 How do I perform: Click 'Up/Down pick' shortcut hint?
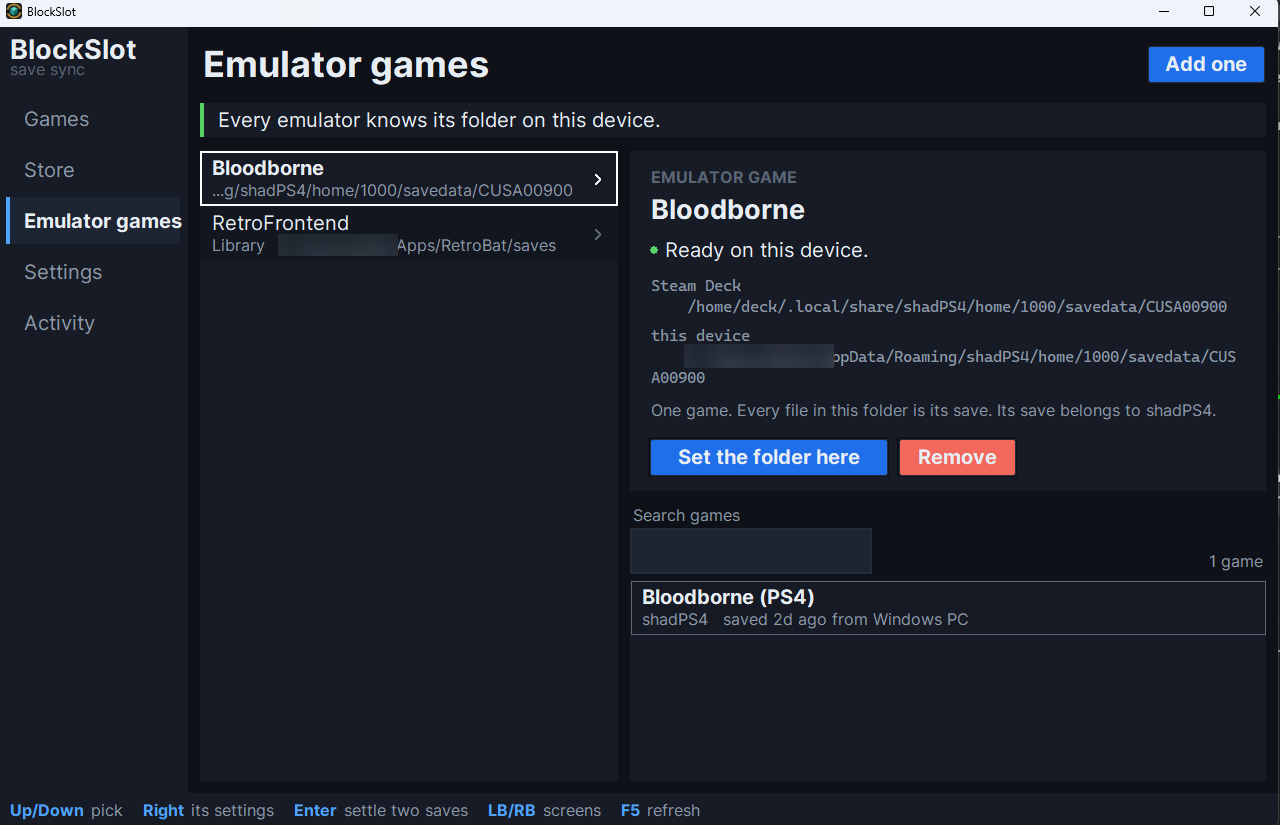point(66,810)
